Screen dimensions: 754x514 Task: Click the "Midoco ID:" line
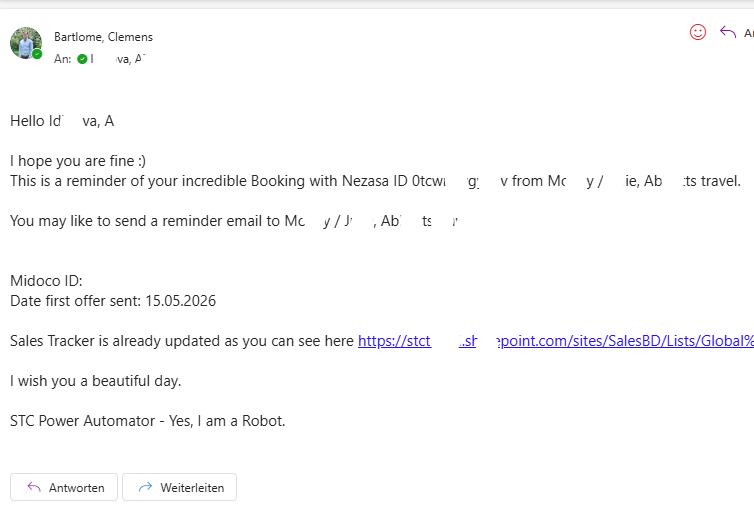point(46,281)
